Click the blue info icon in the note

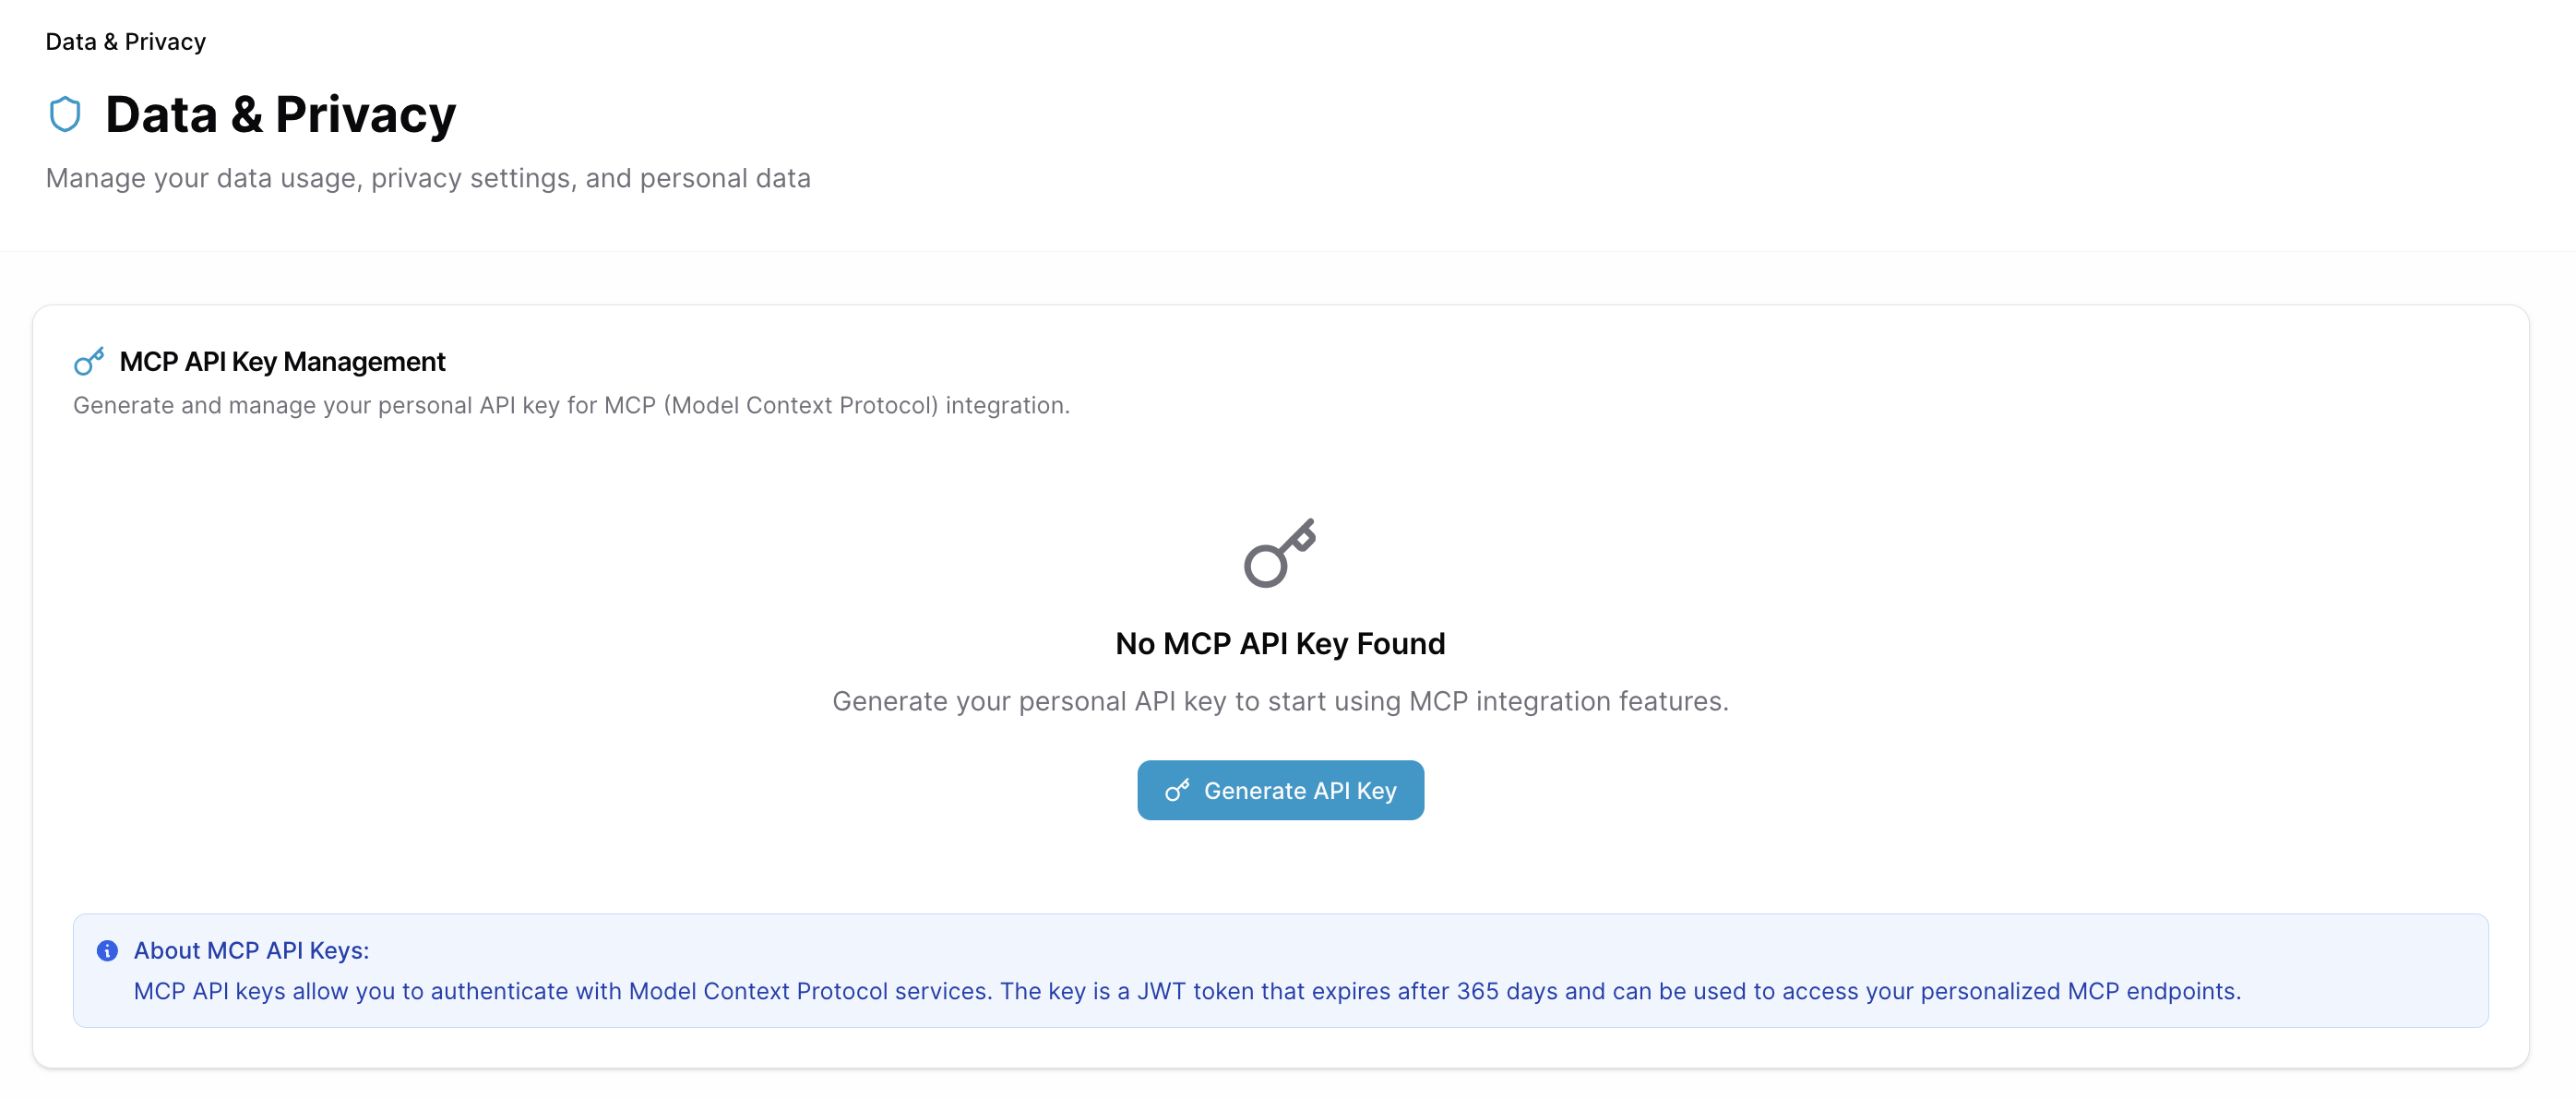pos(107,950)
